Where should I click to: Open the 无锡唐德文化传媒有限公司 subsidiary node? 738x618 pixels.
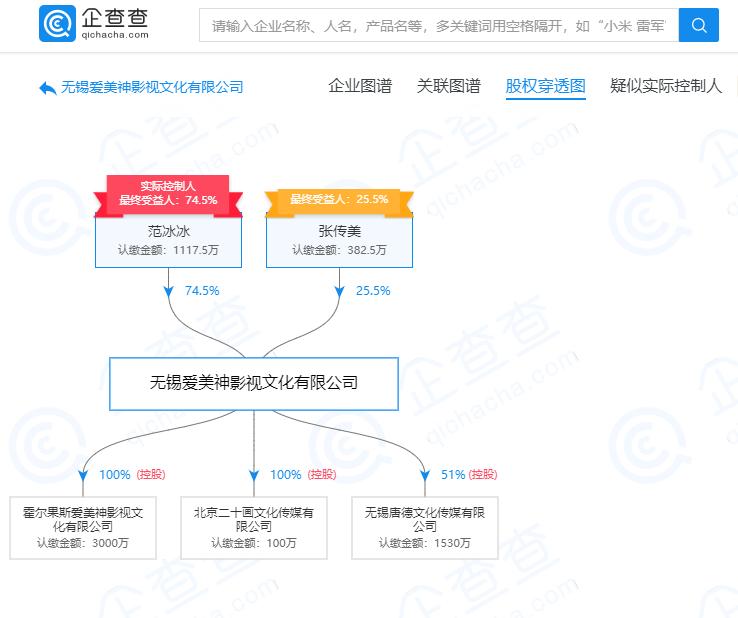(x=425, y=528)
